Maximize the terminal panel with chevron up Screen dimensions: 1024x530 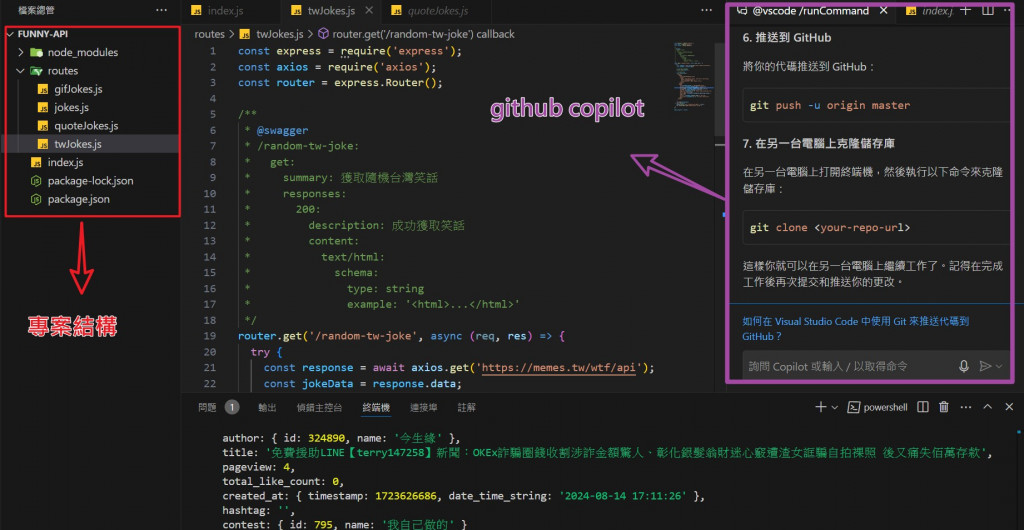(x=988, y=407)
